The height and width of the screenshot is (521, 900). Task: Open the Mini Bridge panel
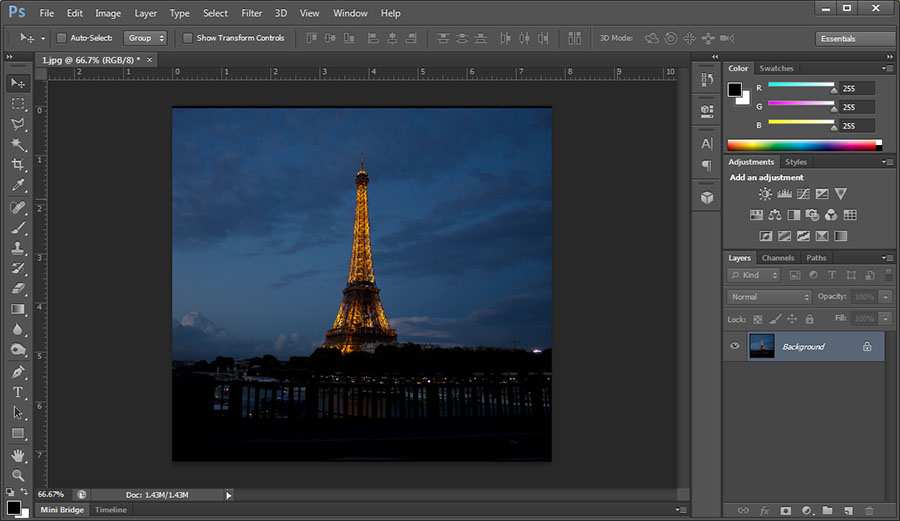pyautogui.click(x=62, y=510)
